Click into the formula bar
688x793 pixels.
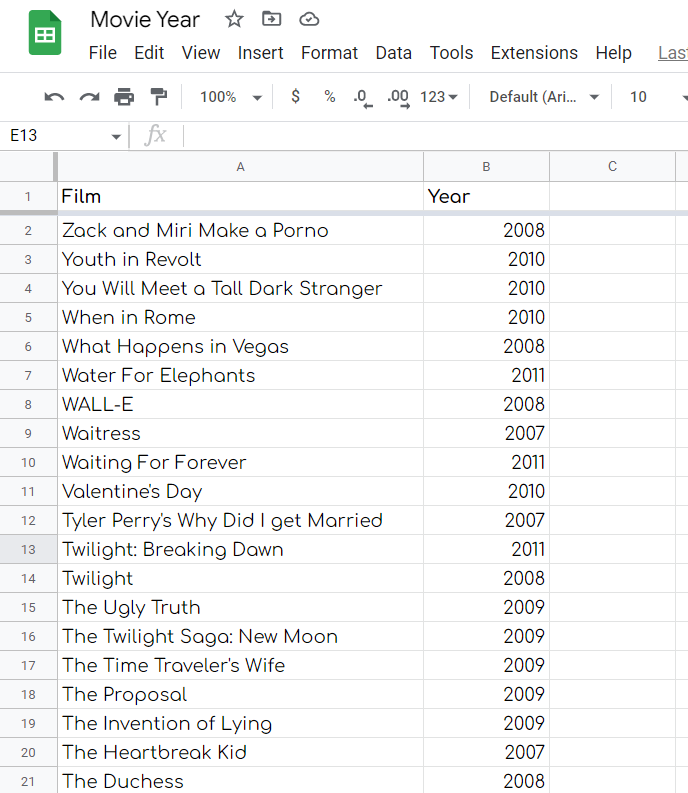(x=435, y=136)
